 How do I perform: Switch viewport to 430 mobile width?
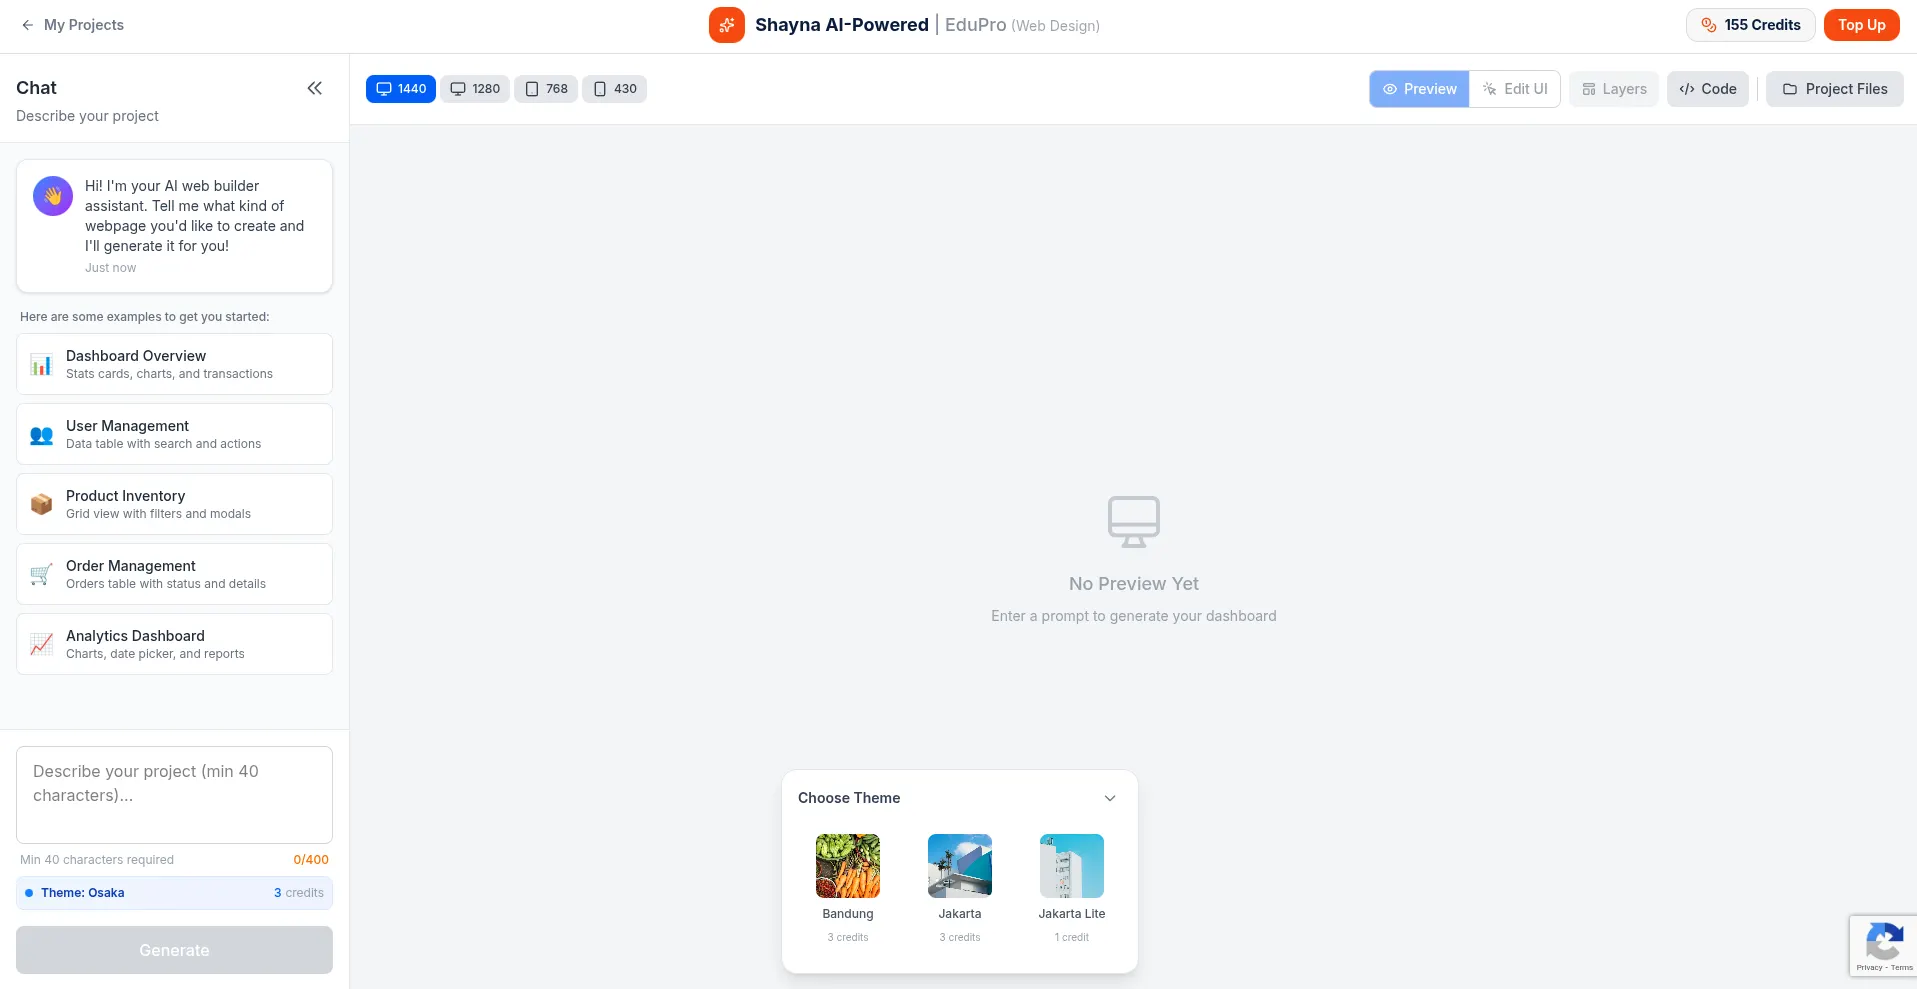click(x=615, y=89)
